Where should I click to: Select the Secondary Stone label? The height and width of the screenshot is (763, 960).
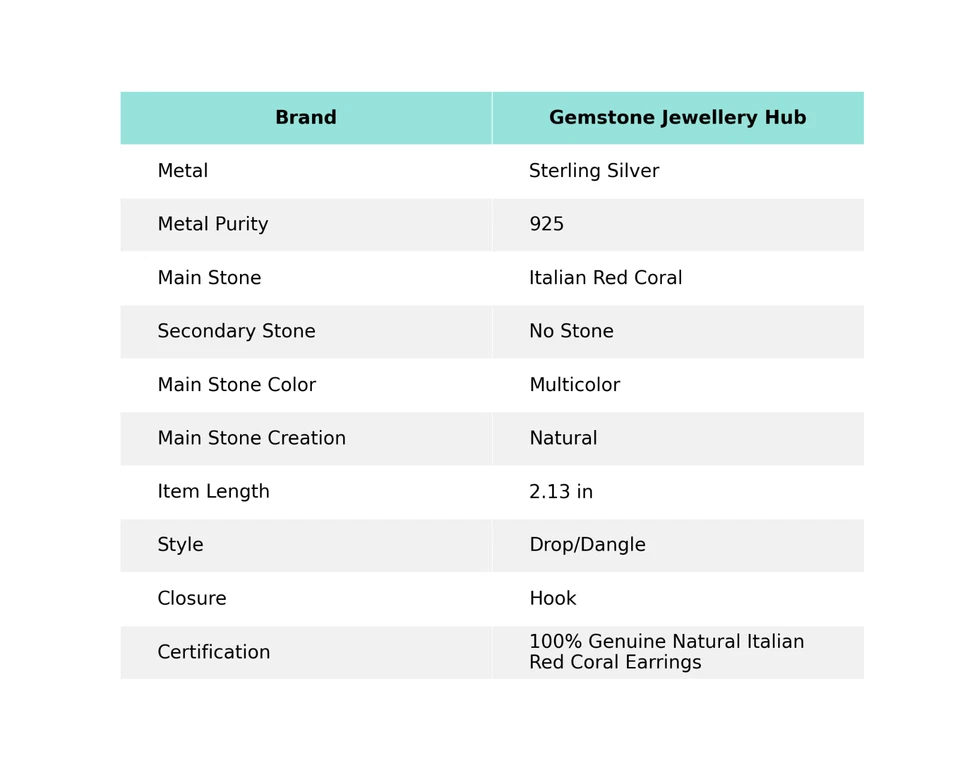[x=236, y=332]
